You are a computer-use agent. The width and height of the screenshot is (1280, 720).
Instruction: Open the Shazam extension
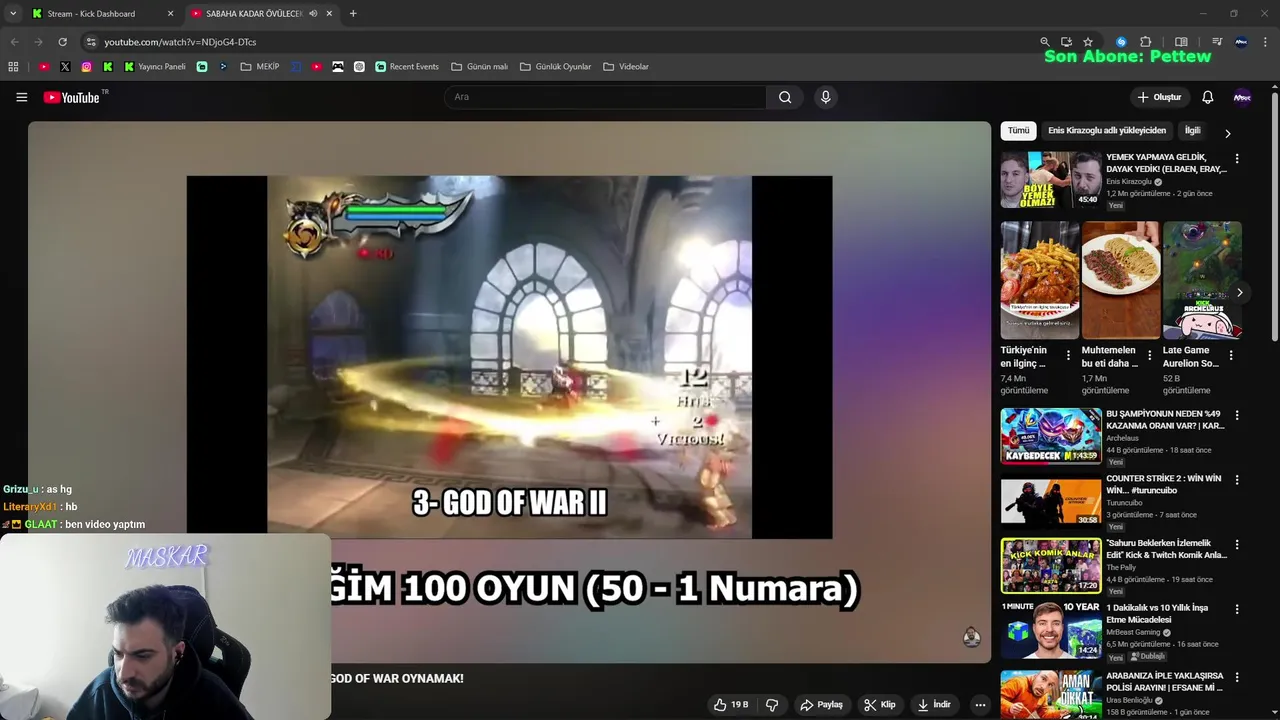1121,42
